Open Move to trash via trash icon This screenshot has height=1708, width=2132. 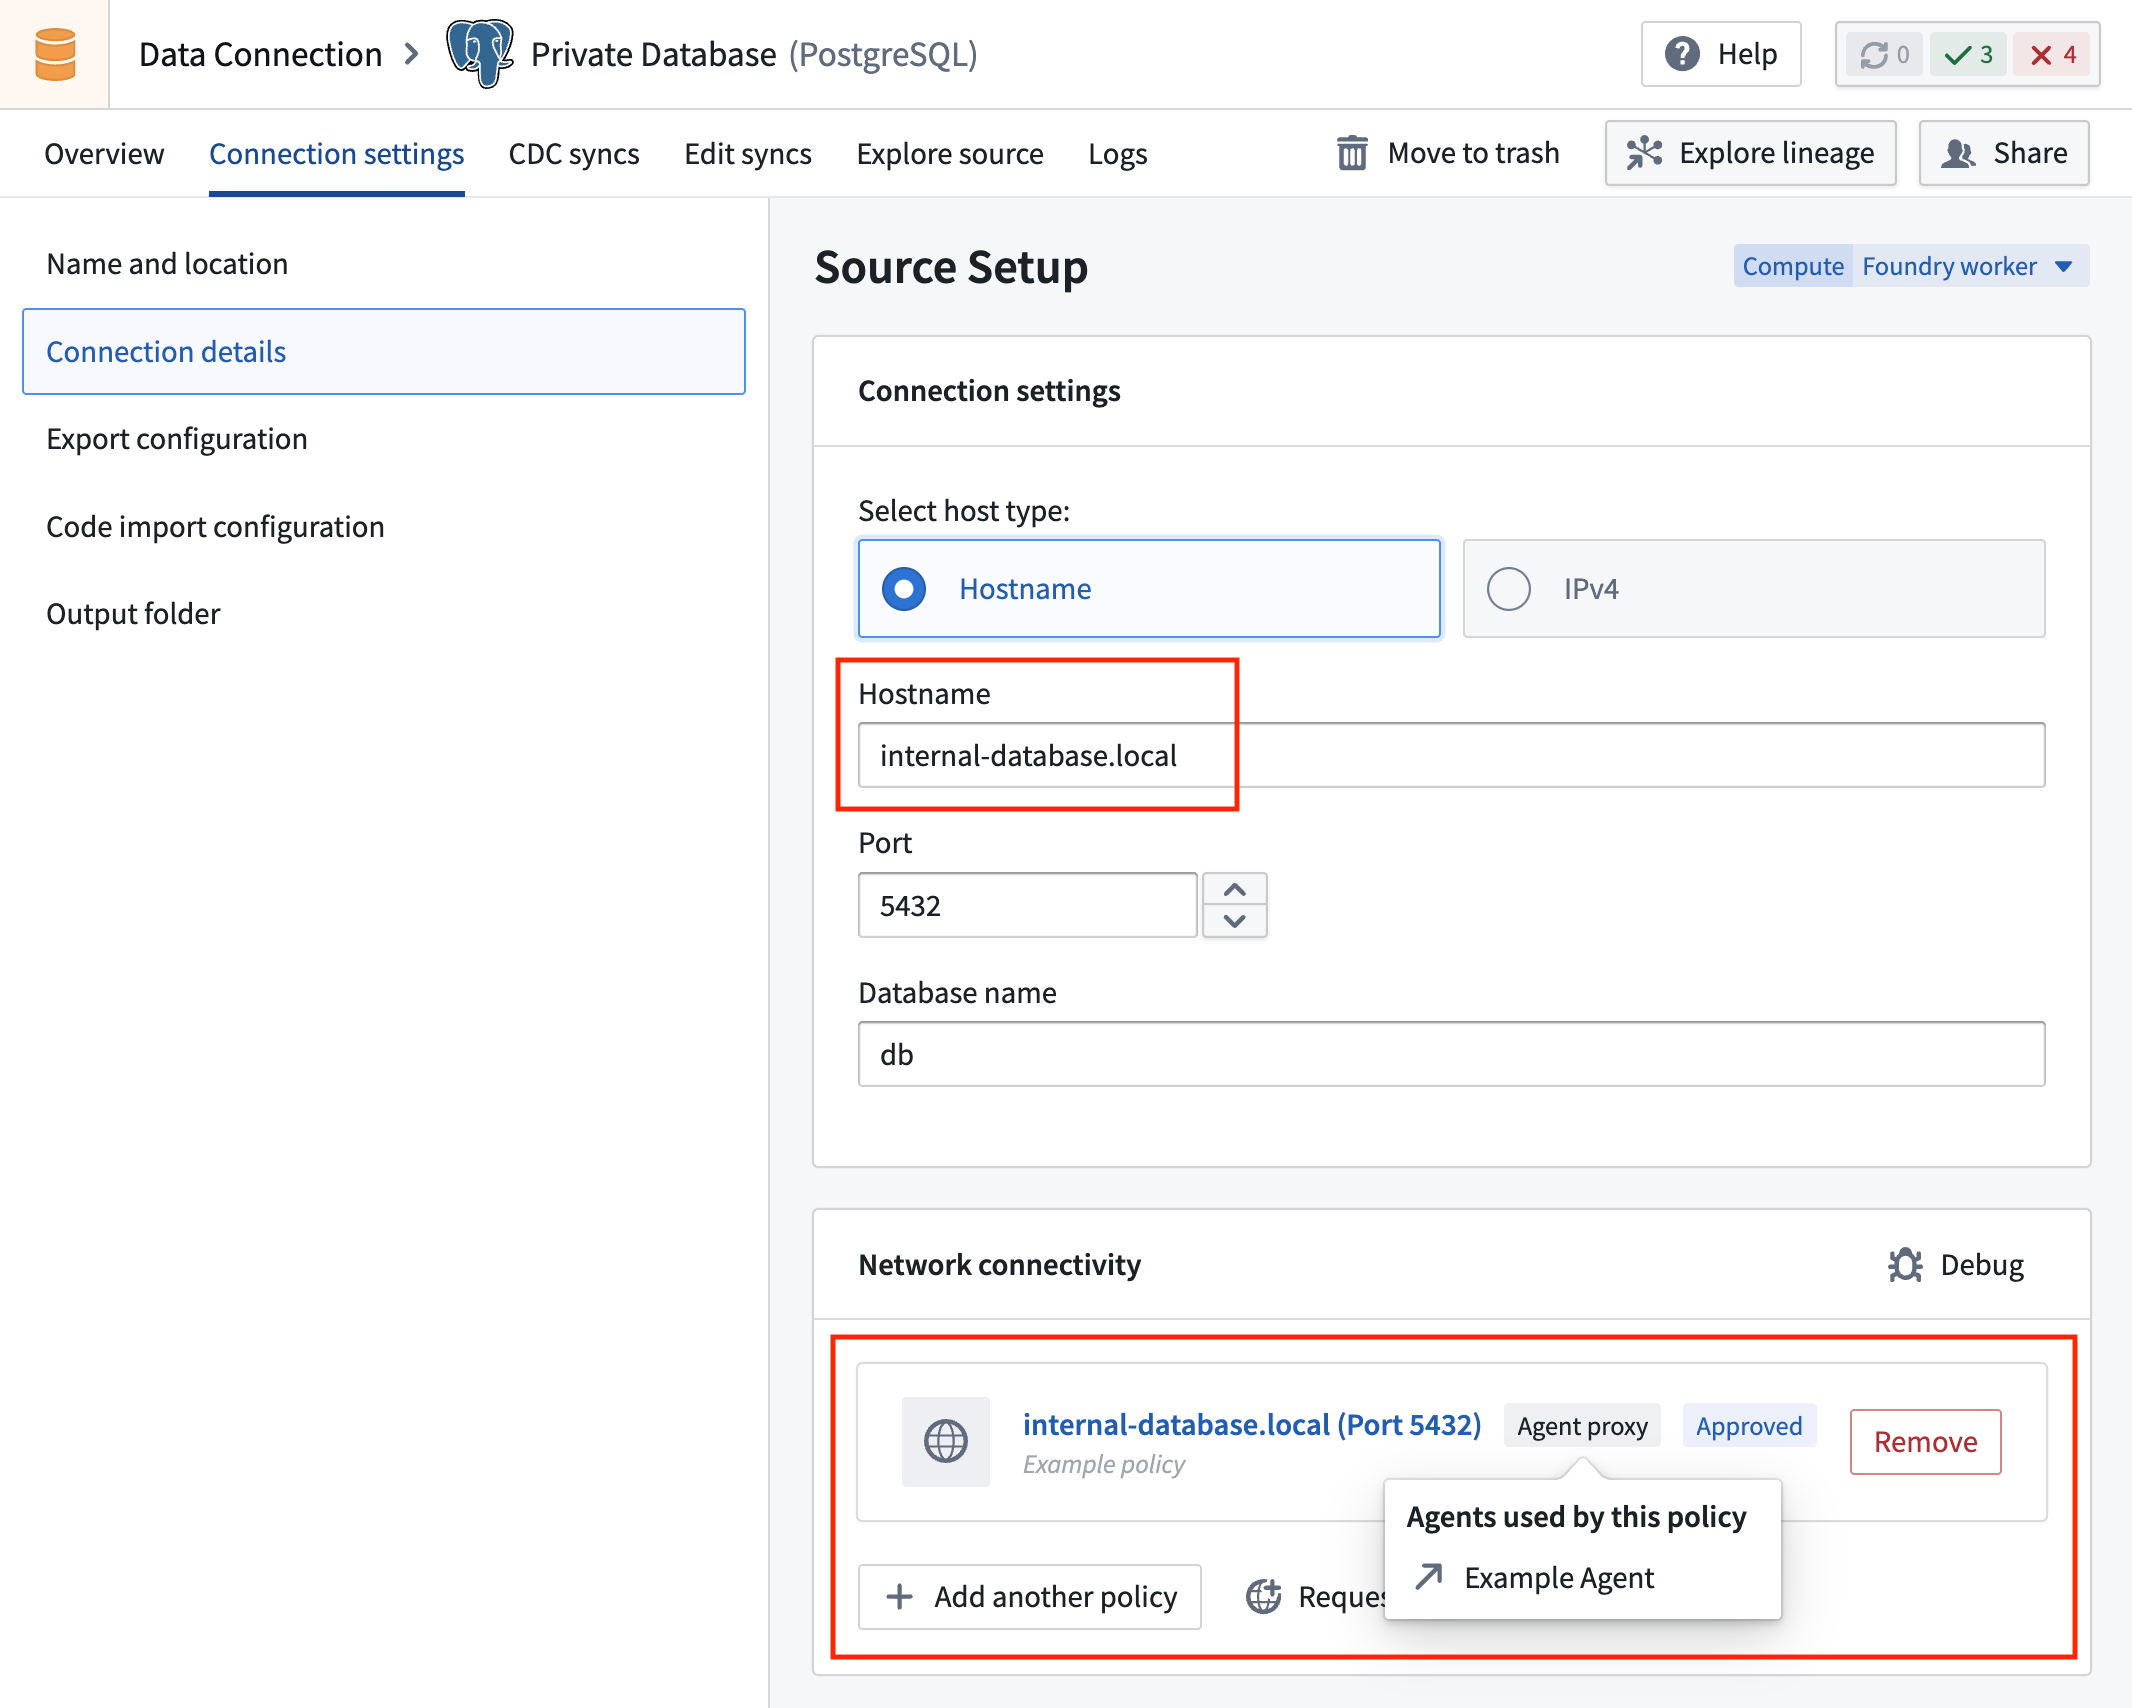coord(1352,153)
